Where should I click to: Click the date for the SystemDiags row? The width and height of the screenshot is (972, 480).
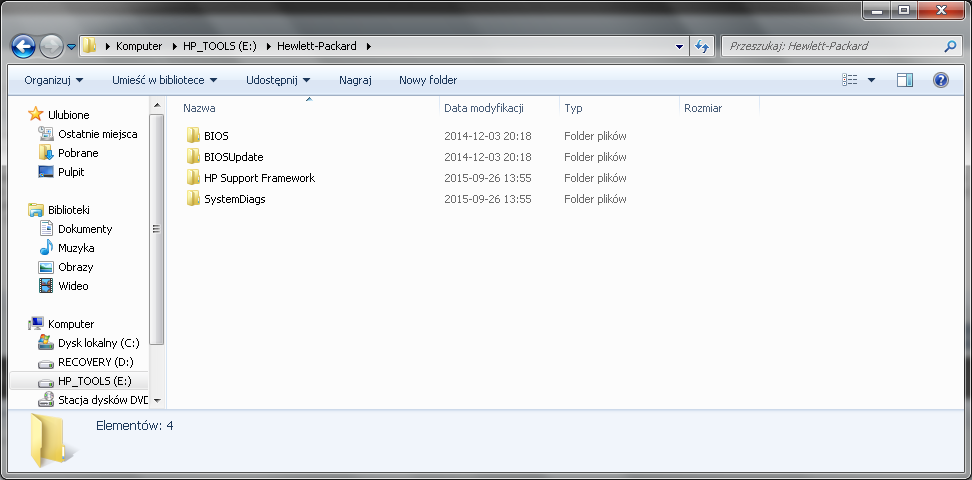click(x=488, y=199)
